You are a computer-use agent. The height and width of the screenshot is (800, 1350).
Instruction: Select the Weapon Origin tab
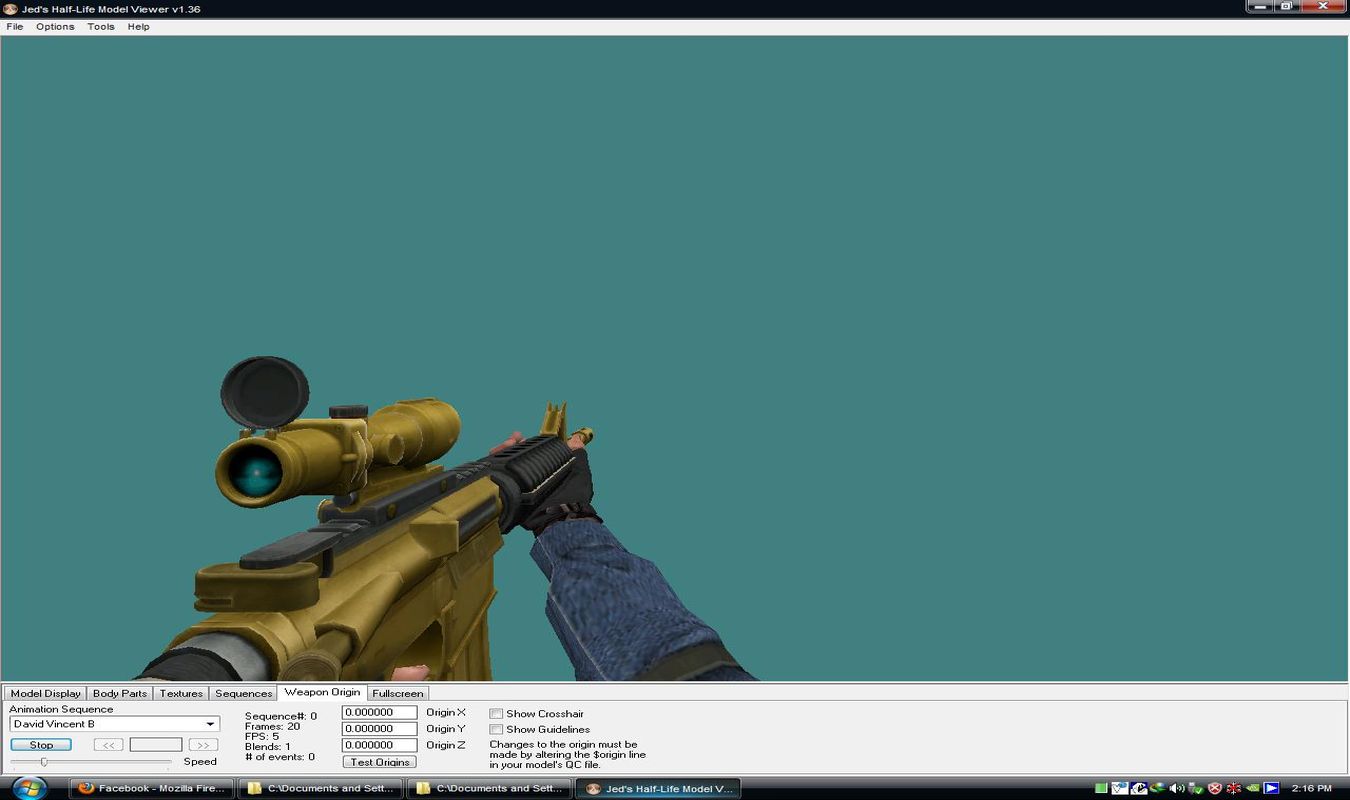[x=322, y=692]
